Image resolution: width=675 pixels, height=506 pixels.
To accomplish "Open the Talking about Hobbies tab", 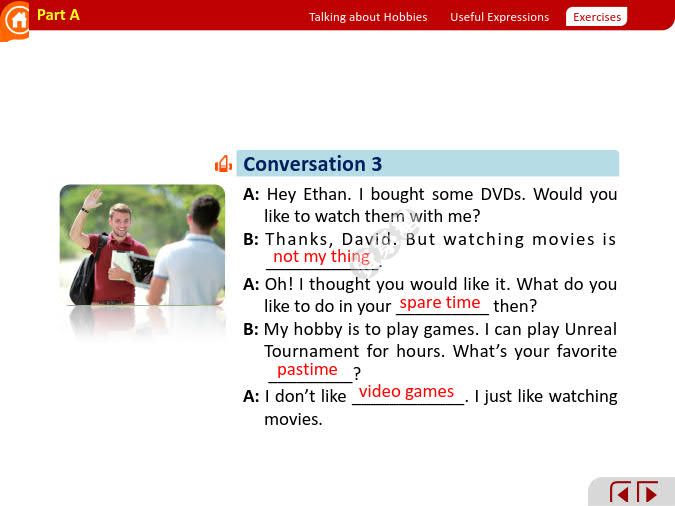I will (367, 17).
